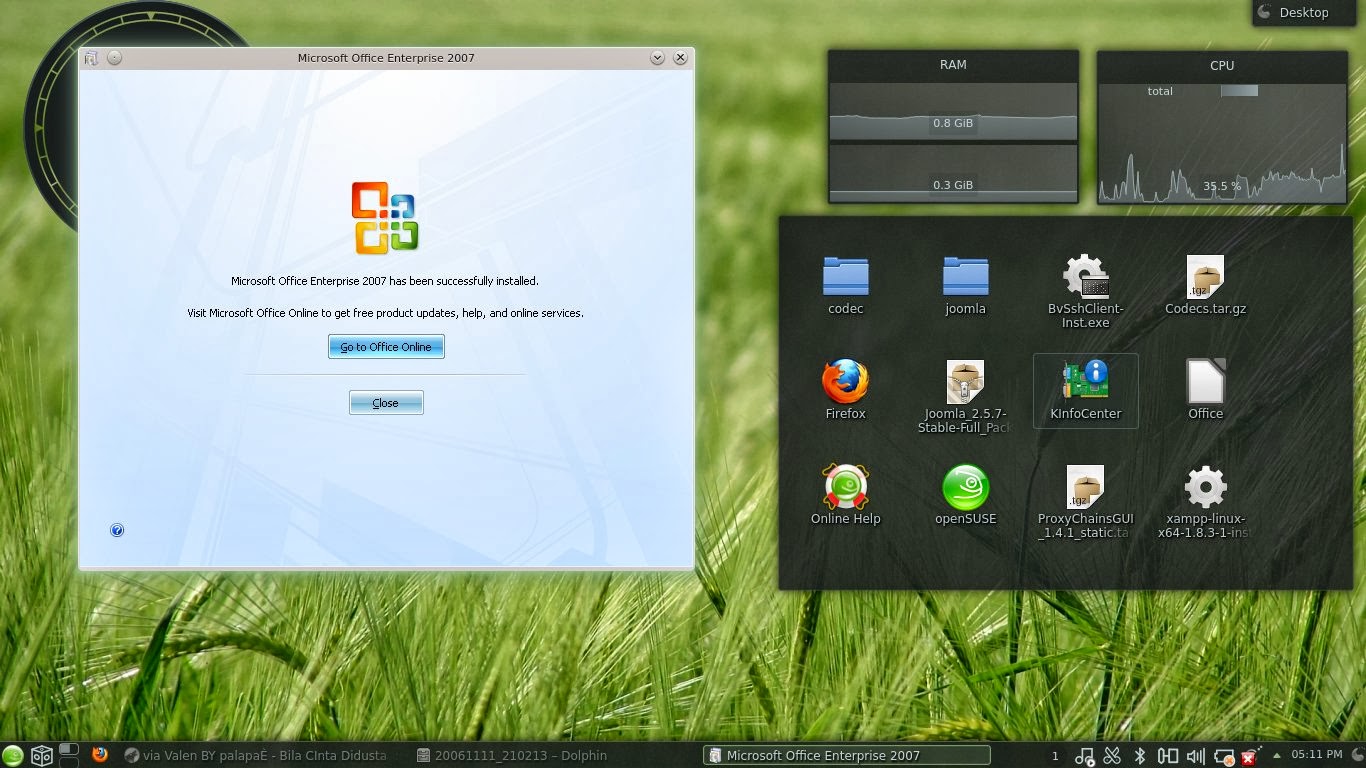
Task: Expand the hidden system tray icons
Action: (x=1276, y=756)
